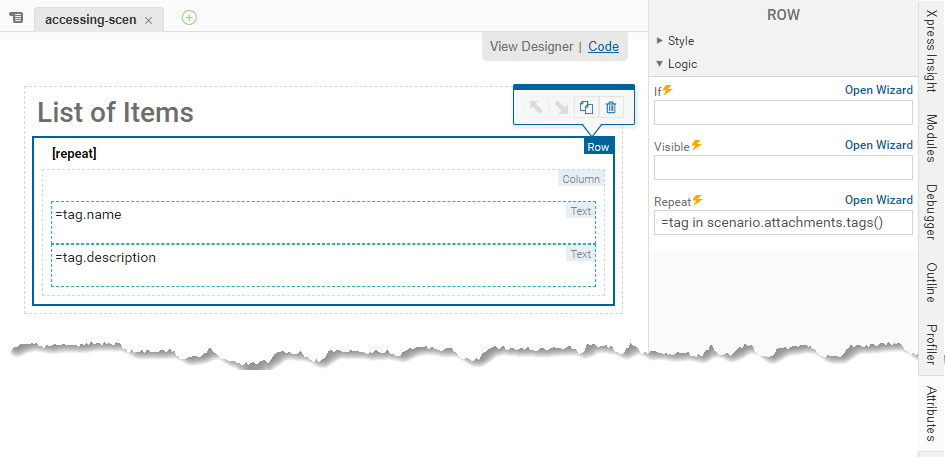This screenshot has height=457, width=945.
Task: Switch to the accessing-scen tab
Action: (90, 20)
